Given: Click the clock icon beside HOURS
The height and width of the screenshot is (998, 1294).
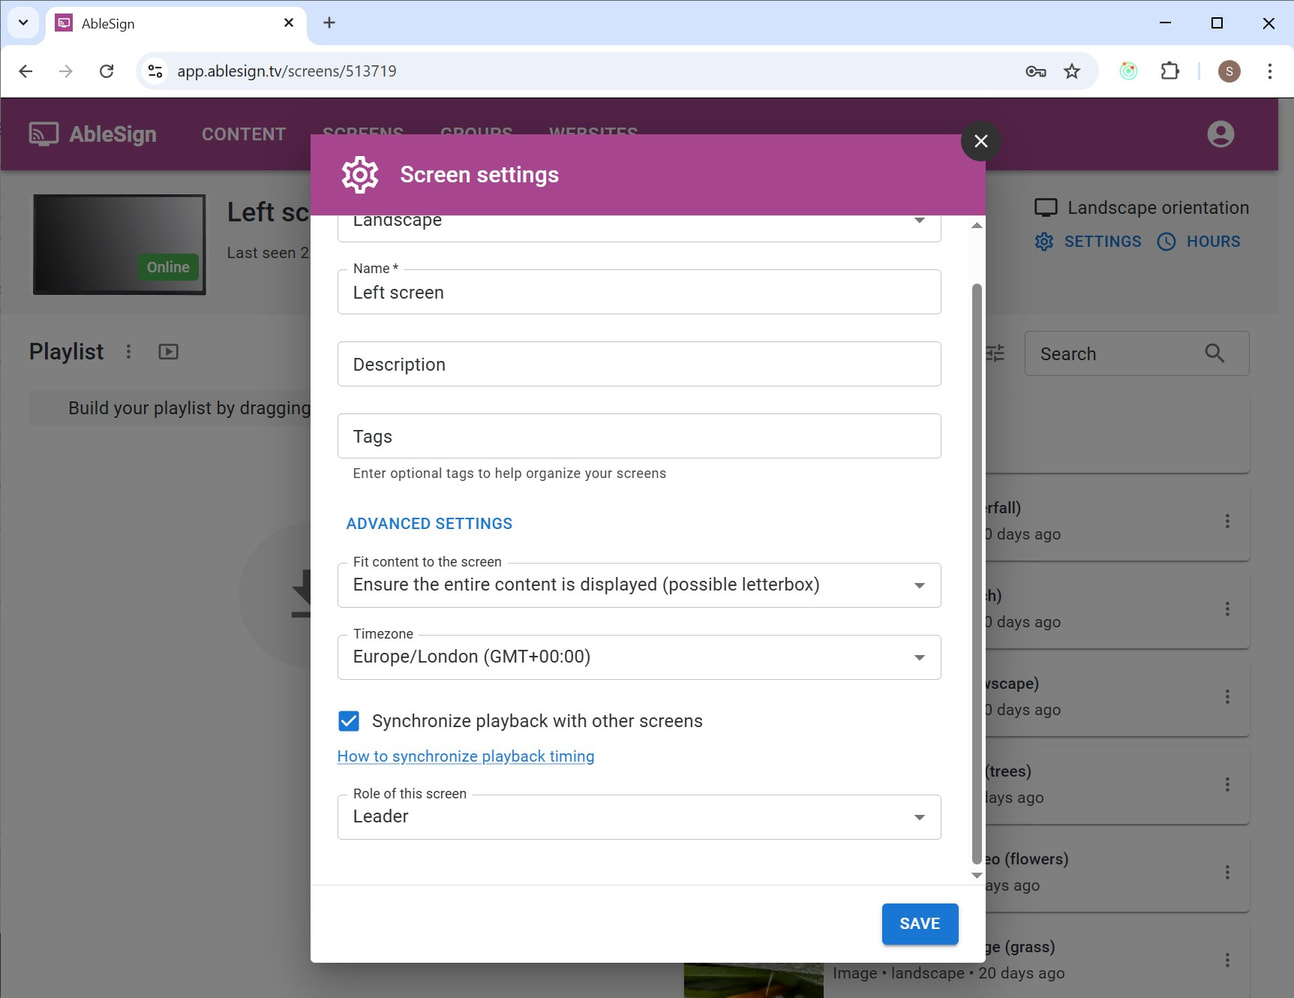Looking at the screenshot, I should (x=1166, y=241).
